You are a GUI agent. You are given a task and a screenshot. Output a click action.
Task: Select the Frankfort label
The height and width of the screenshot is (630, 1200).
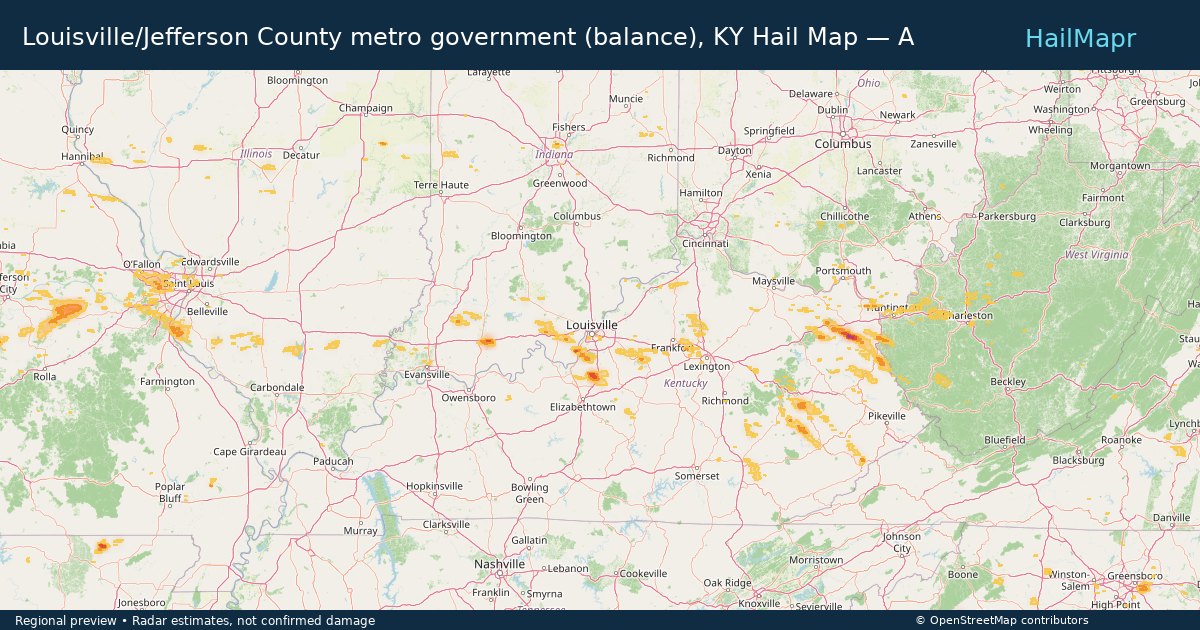671,348
